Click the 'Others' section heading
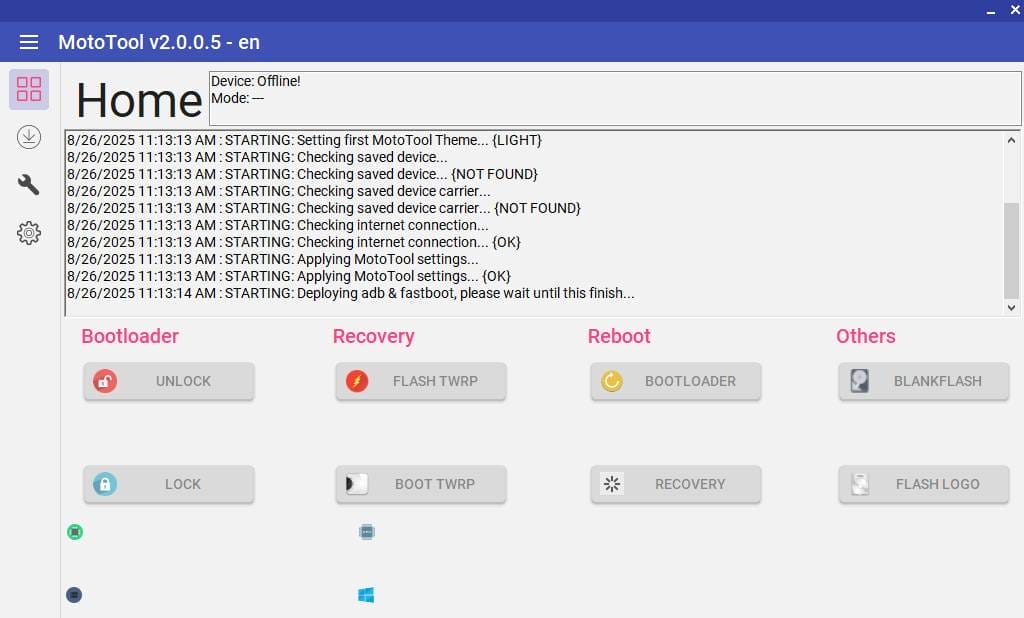 (x=866, y=336)
